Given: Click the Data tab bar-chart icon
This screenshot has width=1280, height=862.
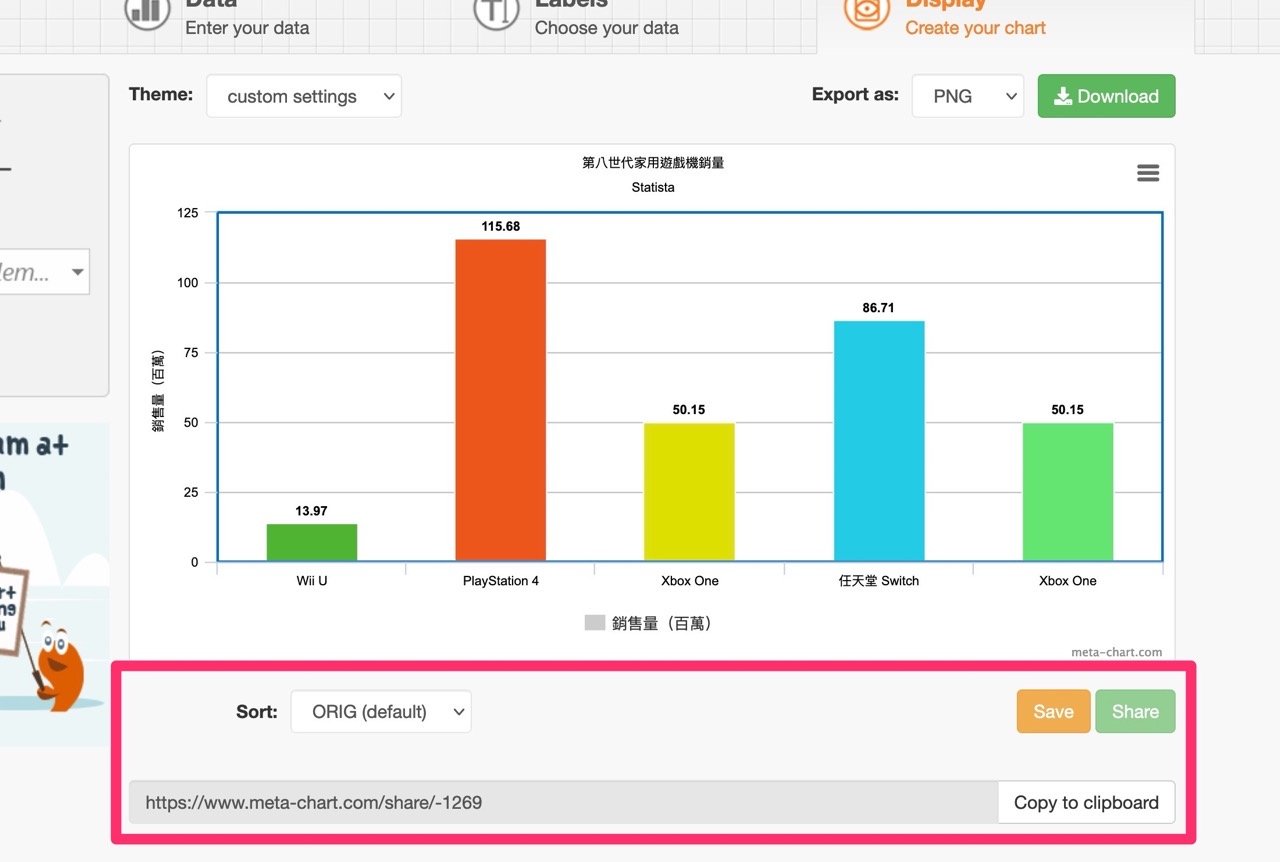Looking at the screenshot, I should [x=147, y=10].
